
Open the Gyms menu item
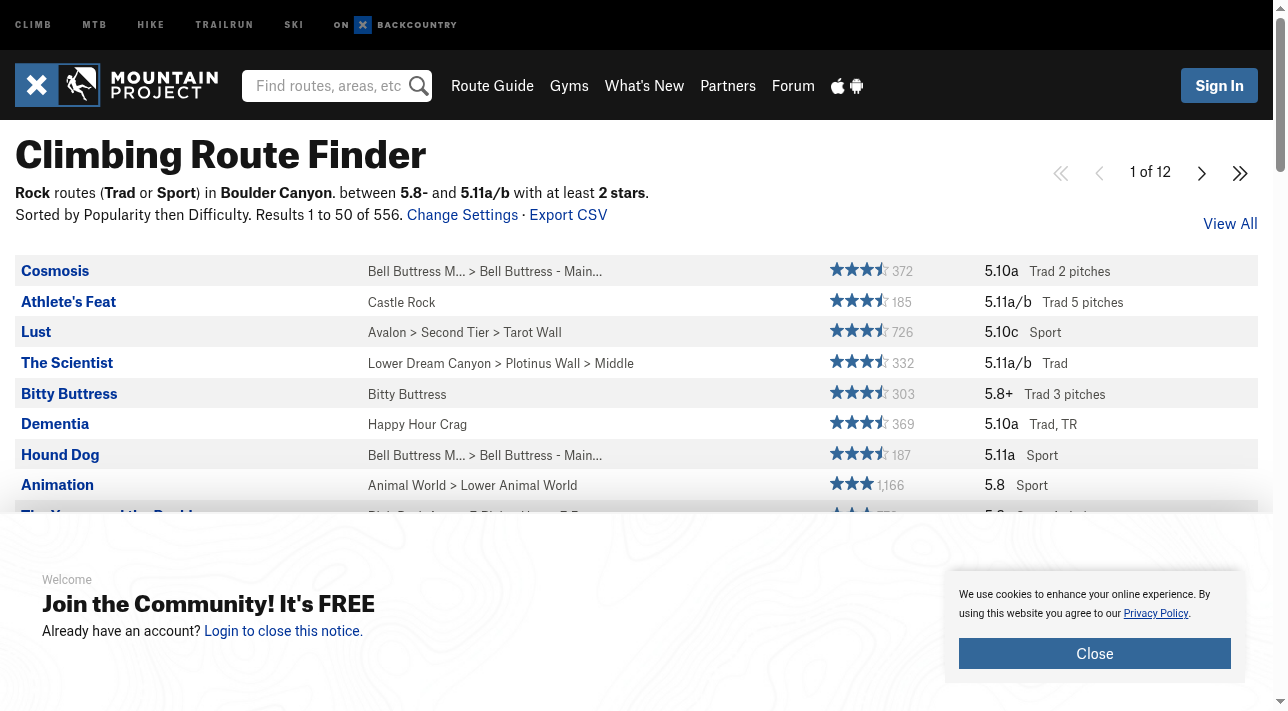[x=569, y=86]
